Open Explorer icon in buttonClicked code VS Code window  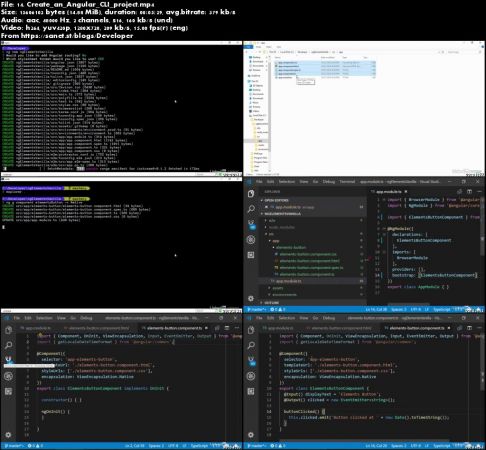tap(251, 330)
